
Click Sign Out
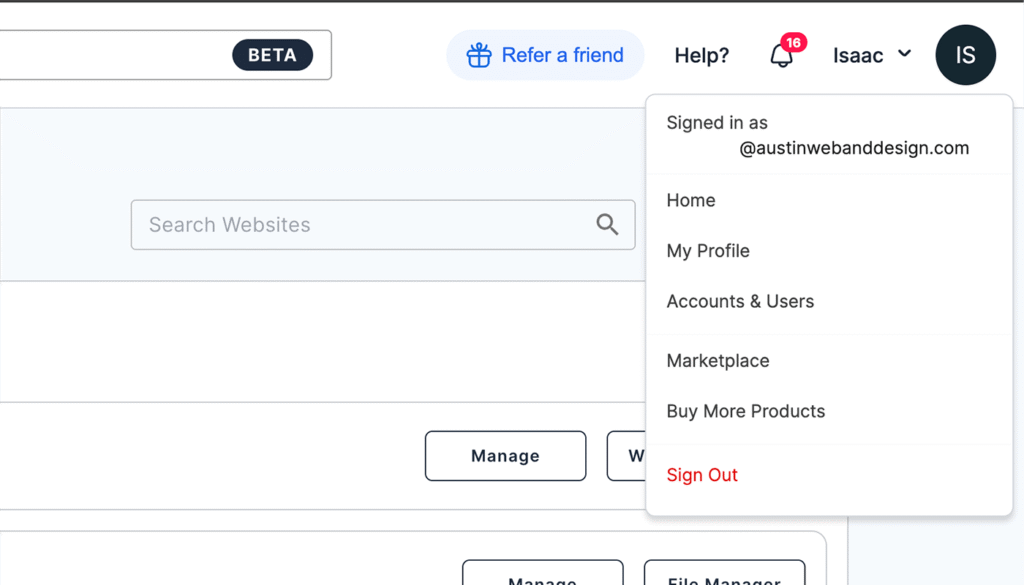pos(701,475)
